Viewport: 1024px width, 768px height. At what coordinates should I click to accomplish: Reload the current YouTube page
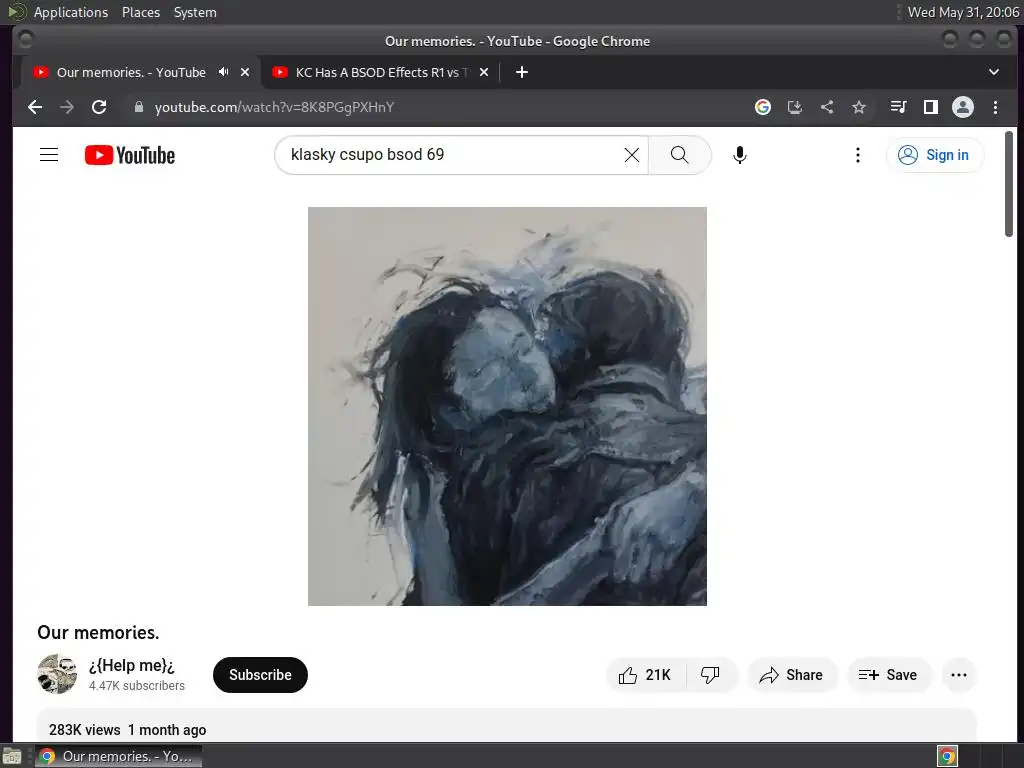[99, 107]
